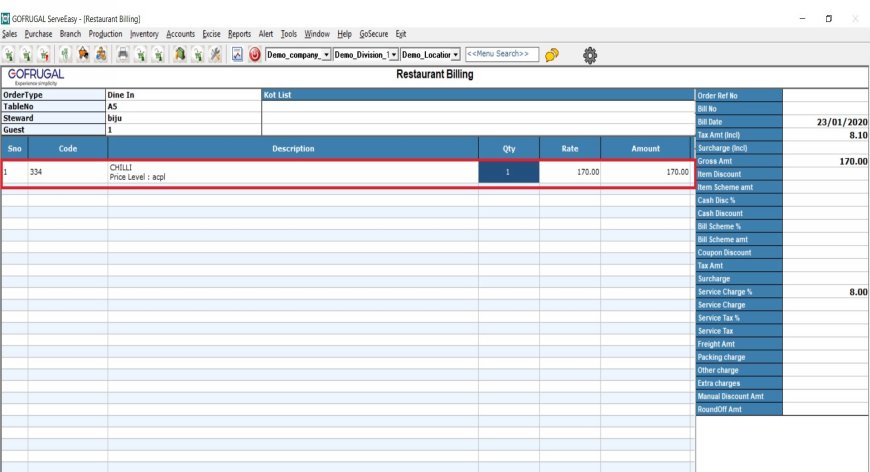The image size is (870, 472).
Task: Open the Sales menu
Action: click(x=9, y=34)
